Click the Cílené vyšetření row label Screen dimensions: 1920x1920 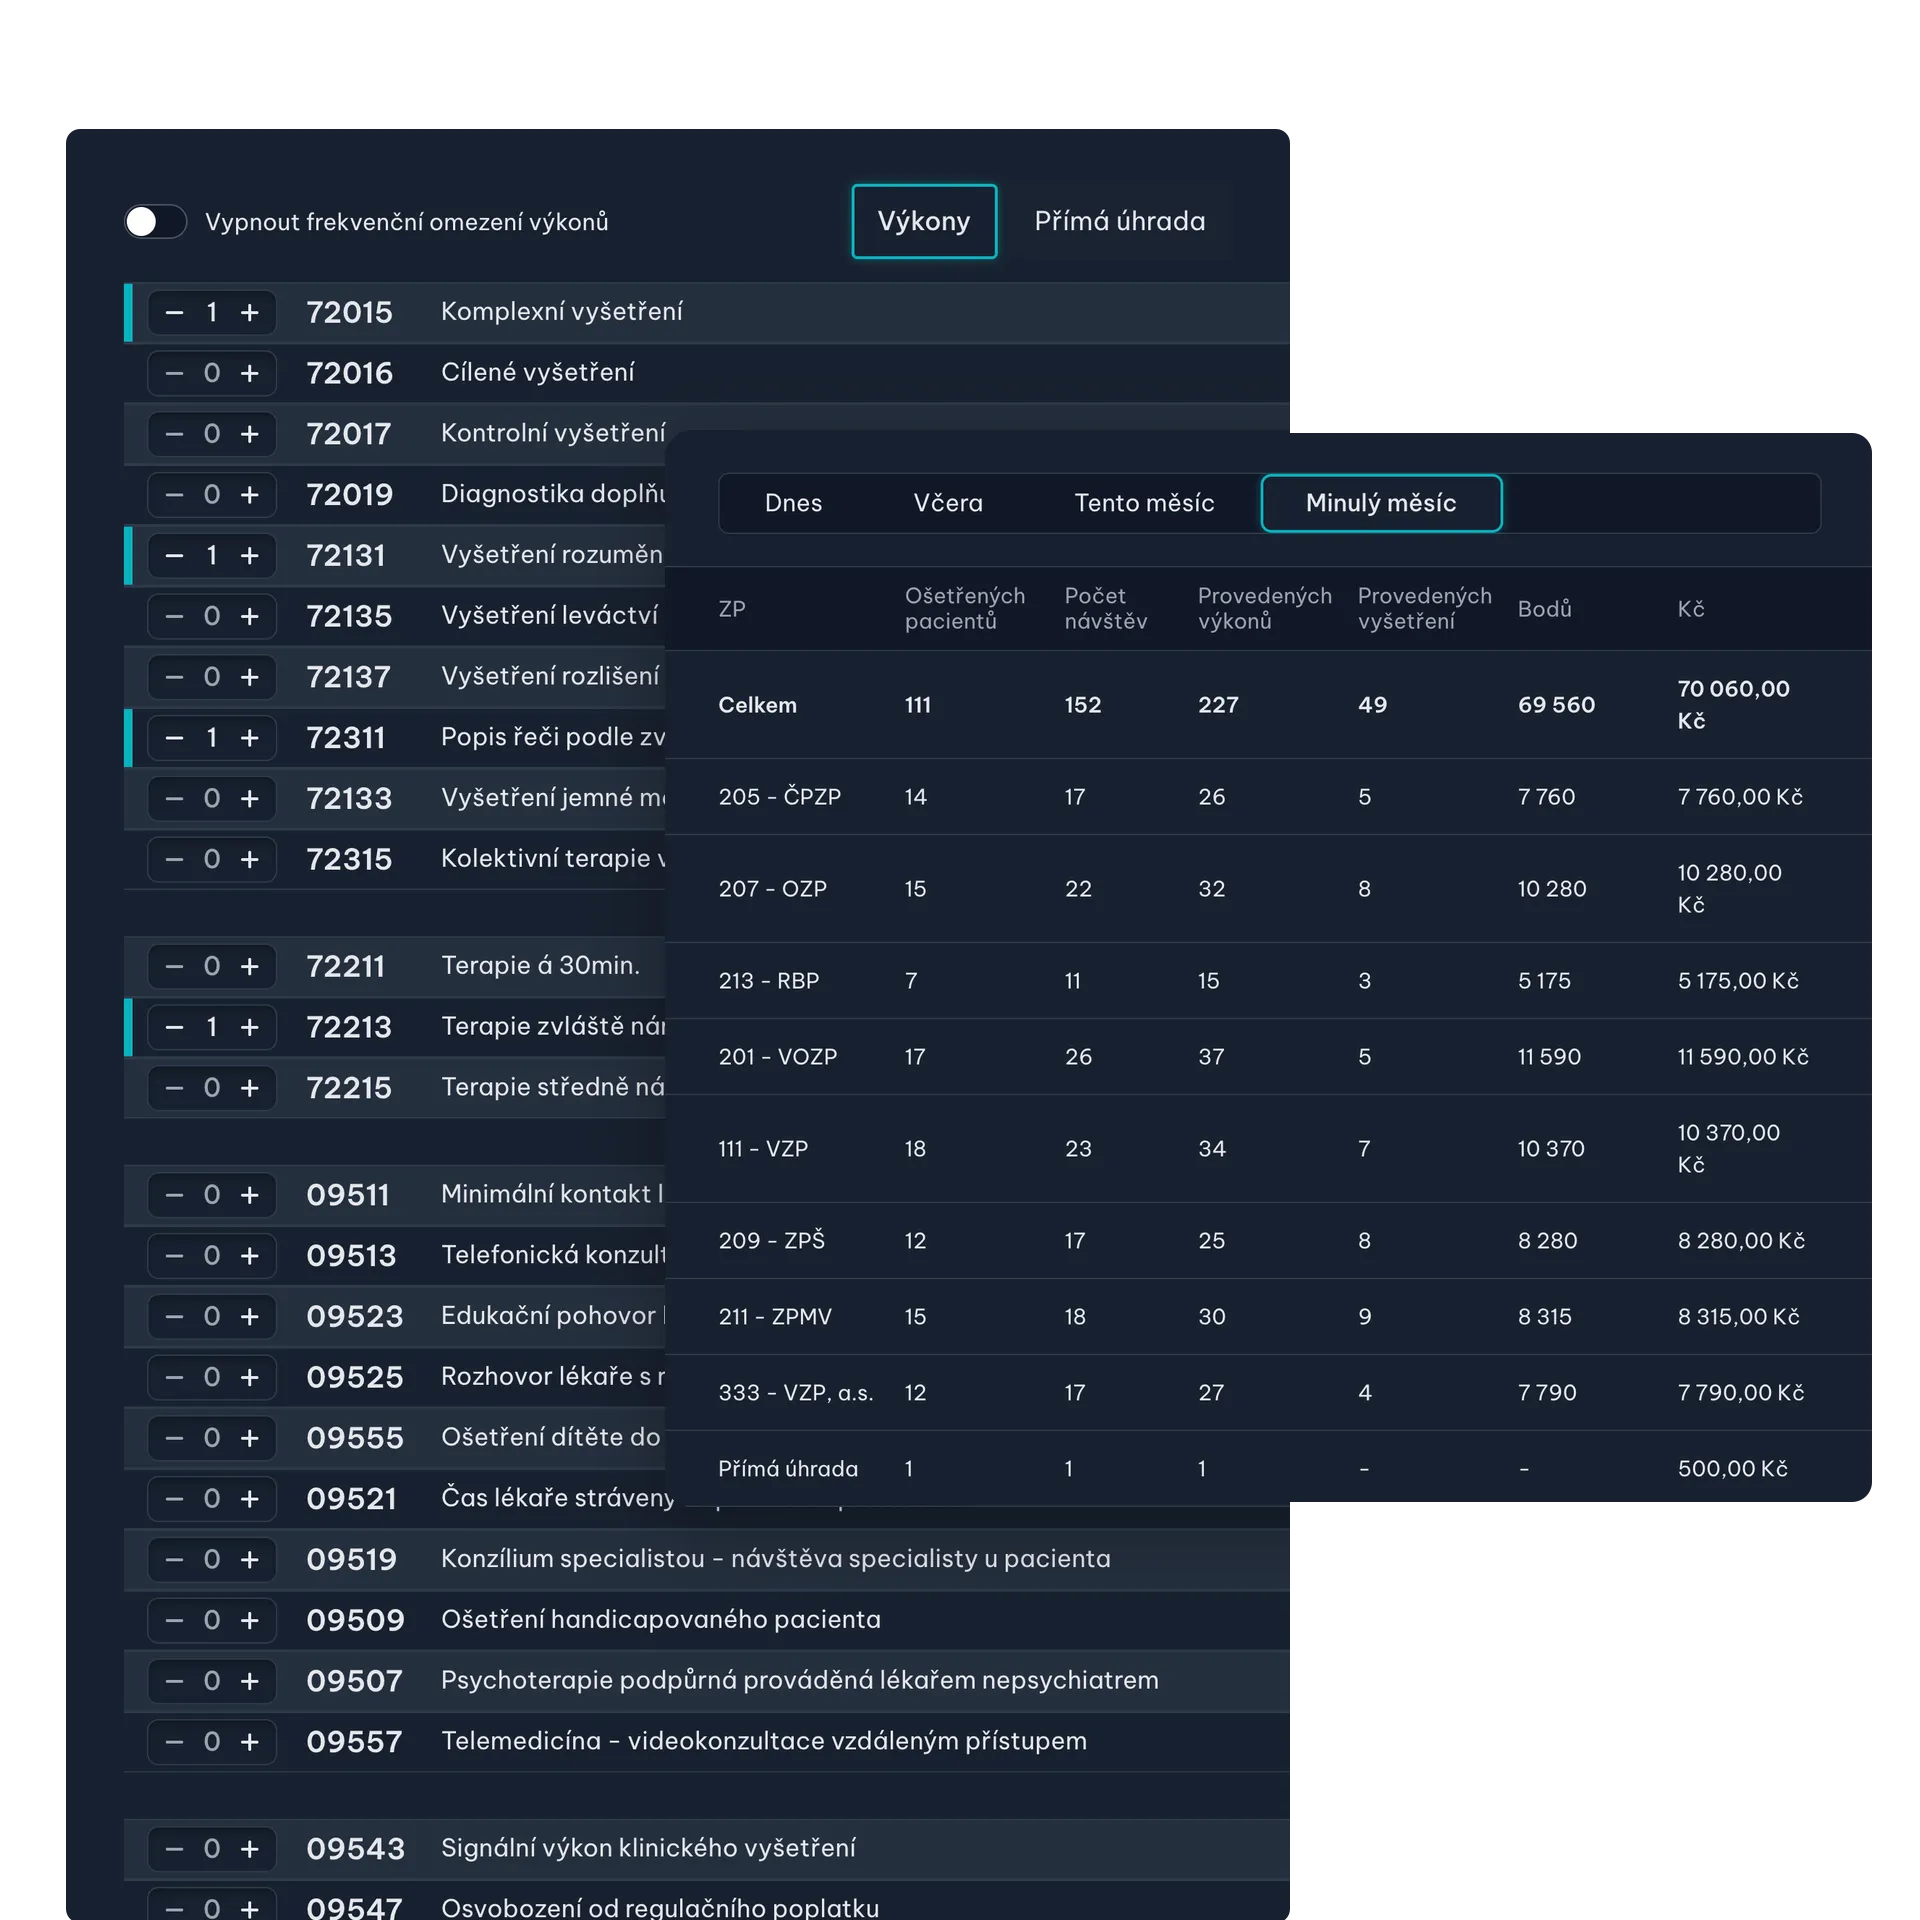coord(537,372)
